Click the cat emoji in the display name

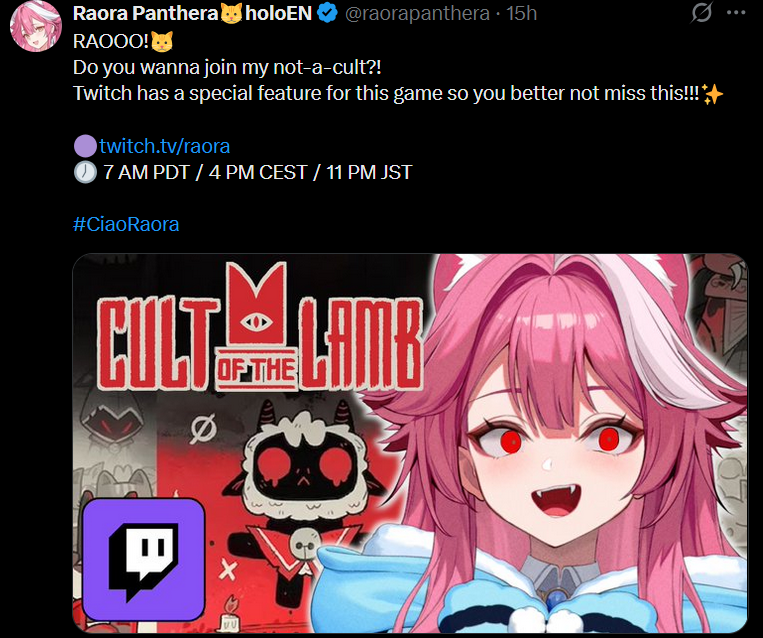point(232,14)
